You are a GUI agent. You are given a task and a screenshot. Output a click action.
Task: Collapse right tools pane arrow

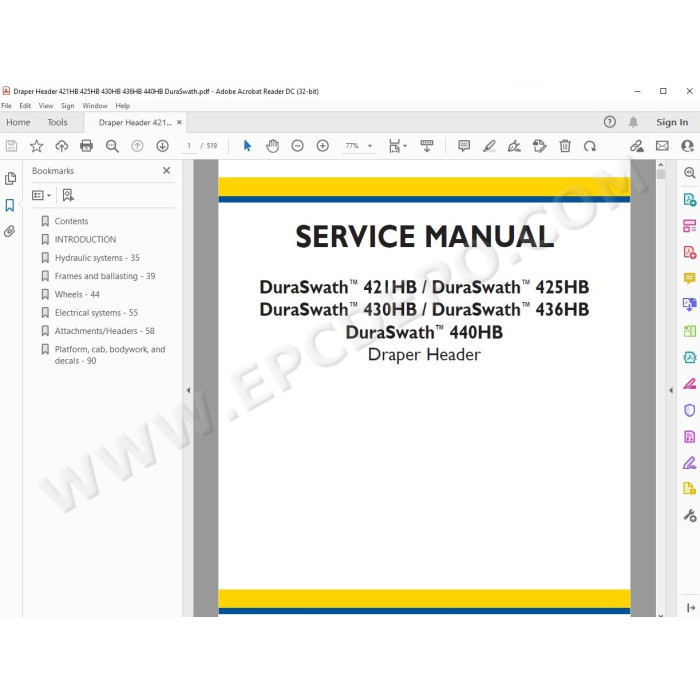coord(671,390)
